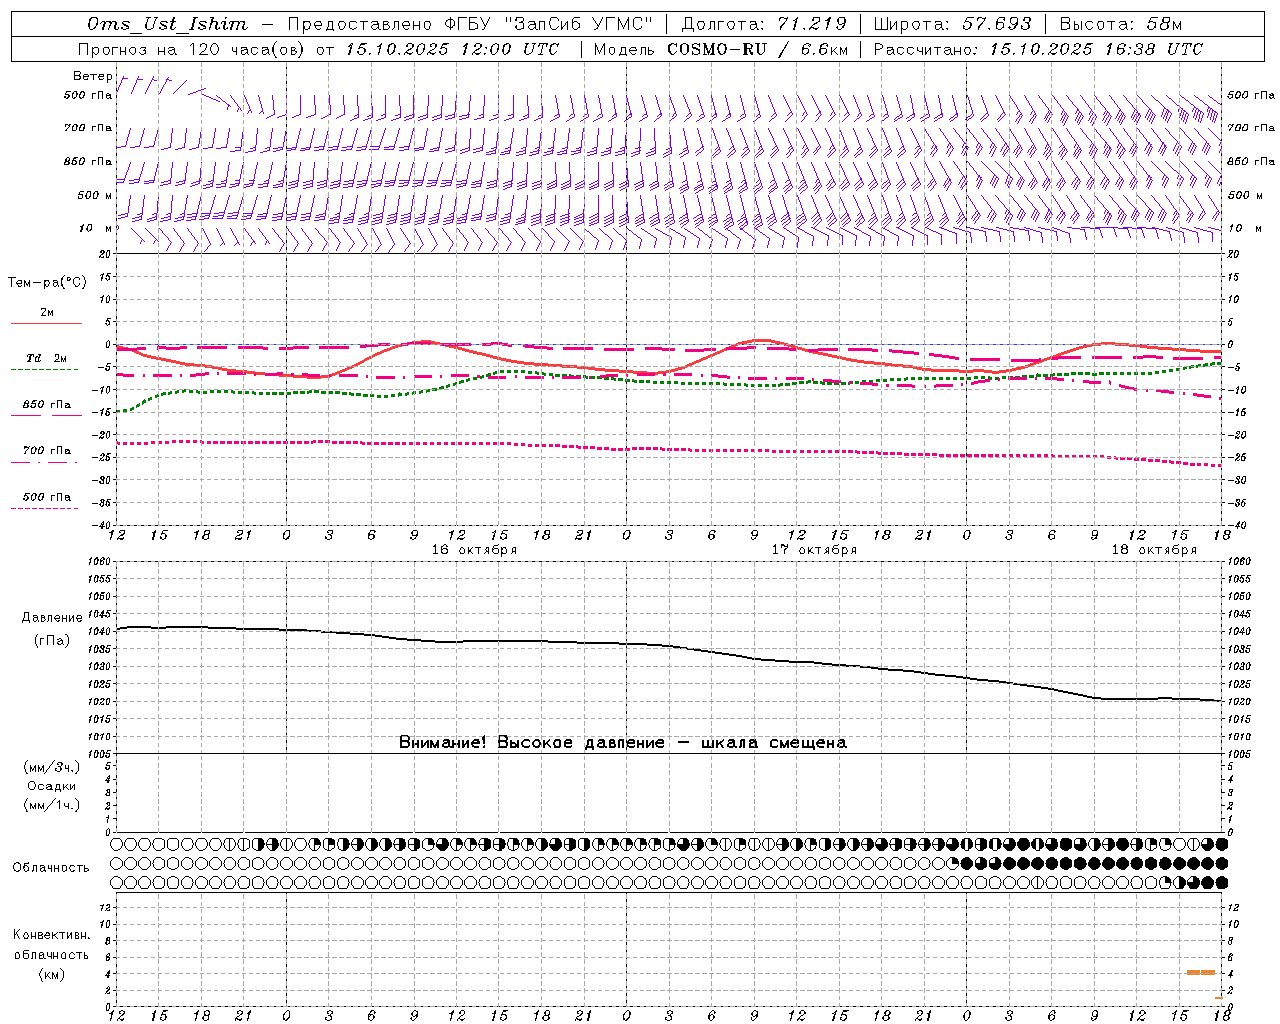This screenshot has height=1024, width=1280.
Task: Click the provider text ФГБУ "ЗапСиб УГМС"
Action: click(x=548, y=24)
